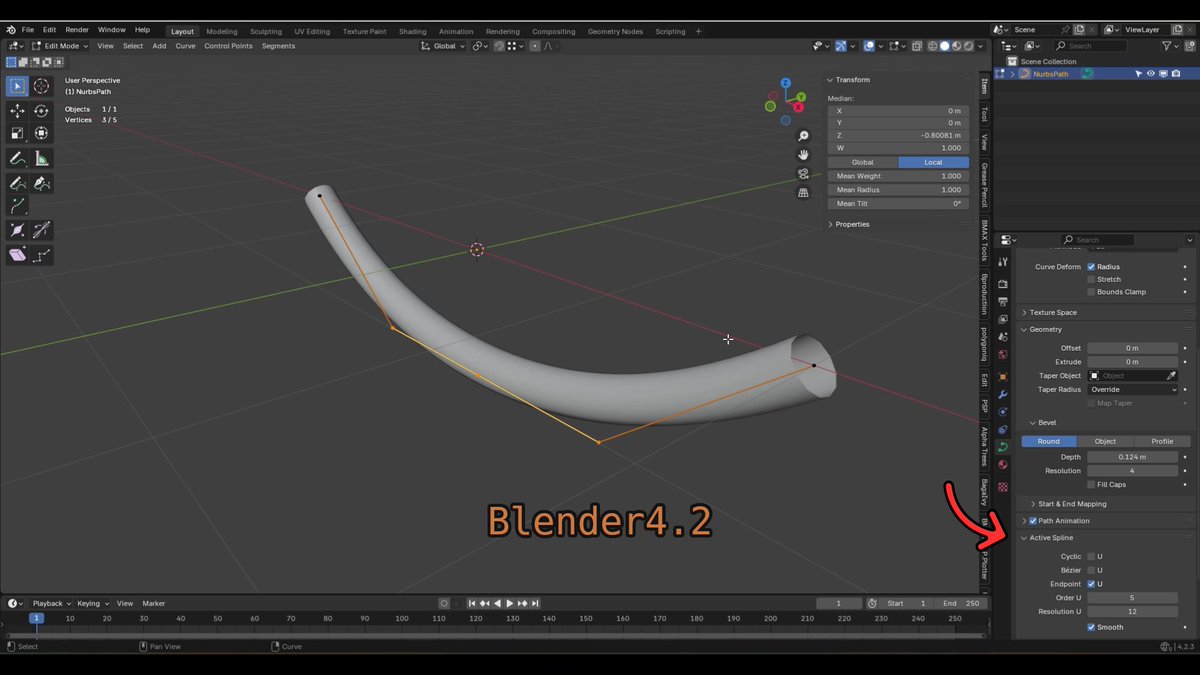Open the Output properties tab icon
Screen dimensions: 1200x675
[1003, 301]
